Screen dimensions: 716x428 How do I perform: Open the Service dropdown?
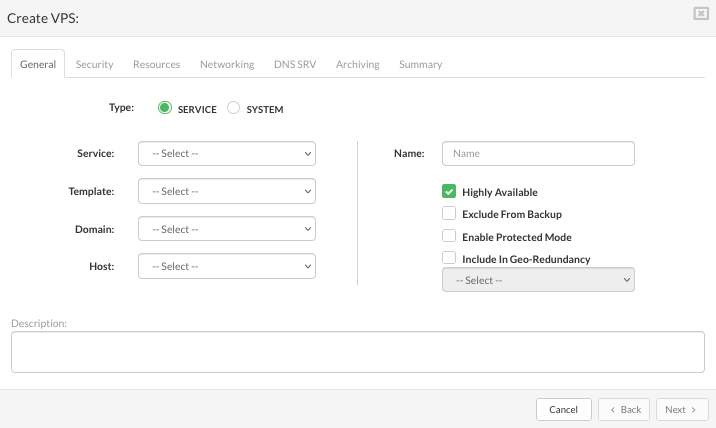click(x=227, y=154)
